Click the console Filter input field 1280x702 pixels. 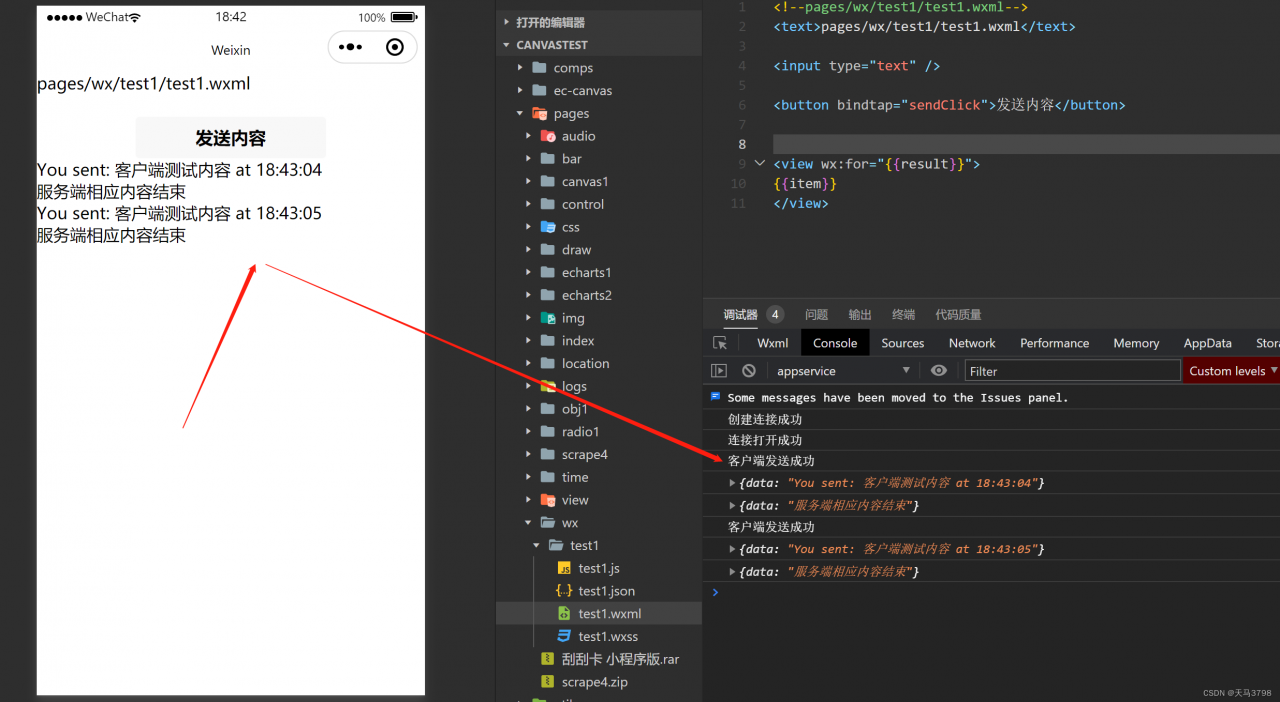(1072, 371)
